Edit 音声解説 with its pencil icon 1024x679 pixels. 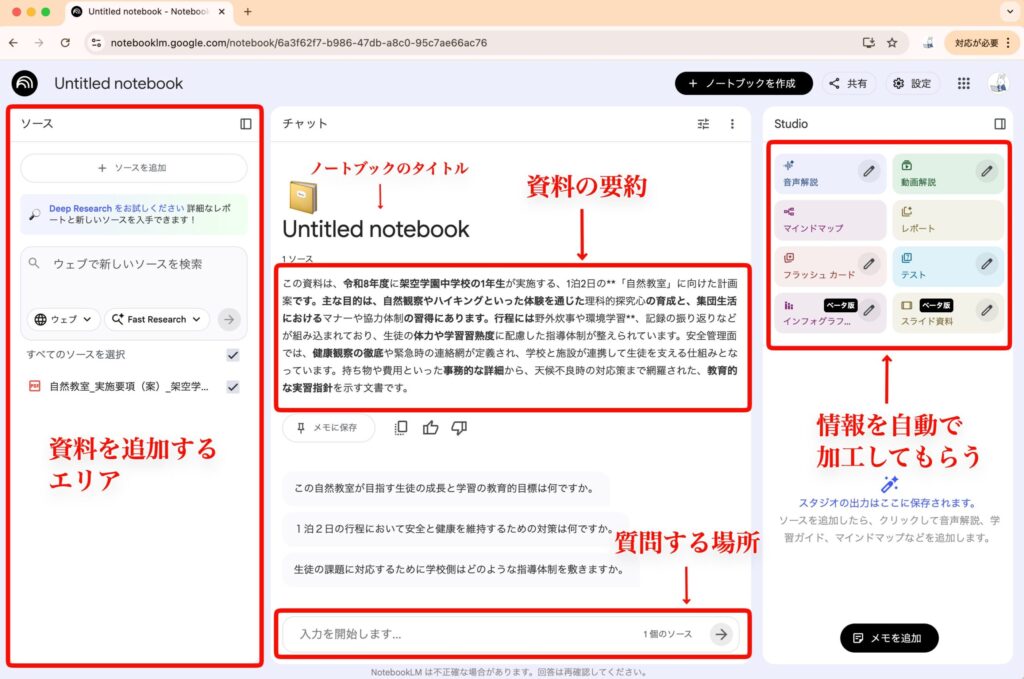(870, 171)
